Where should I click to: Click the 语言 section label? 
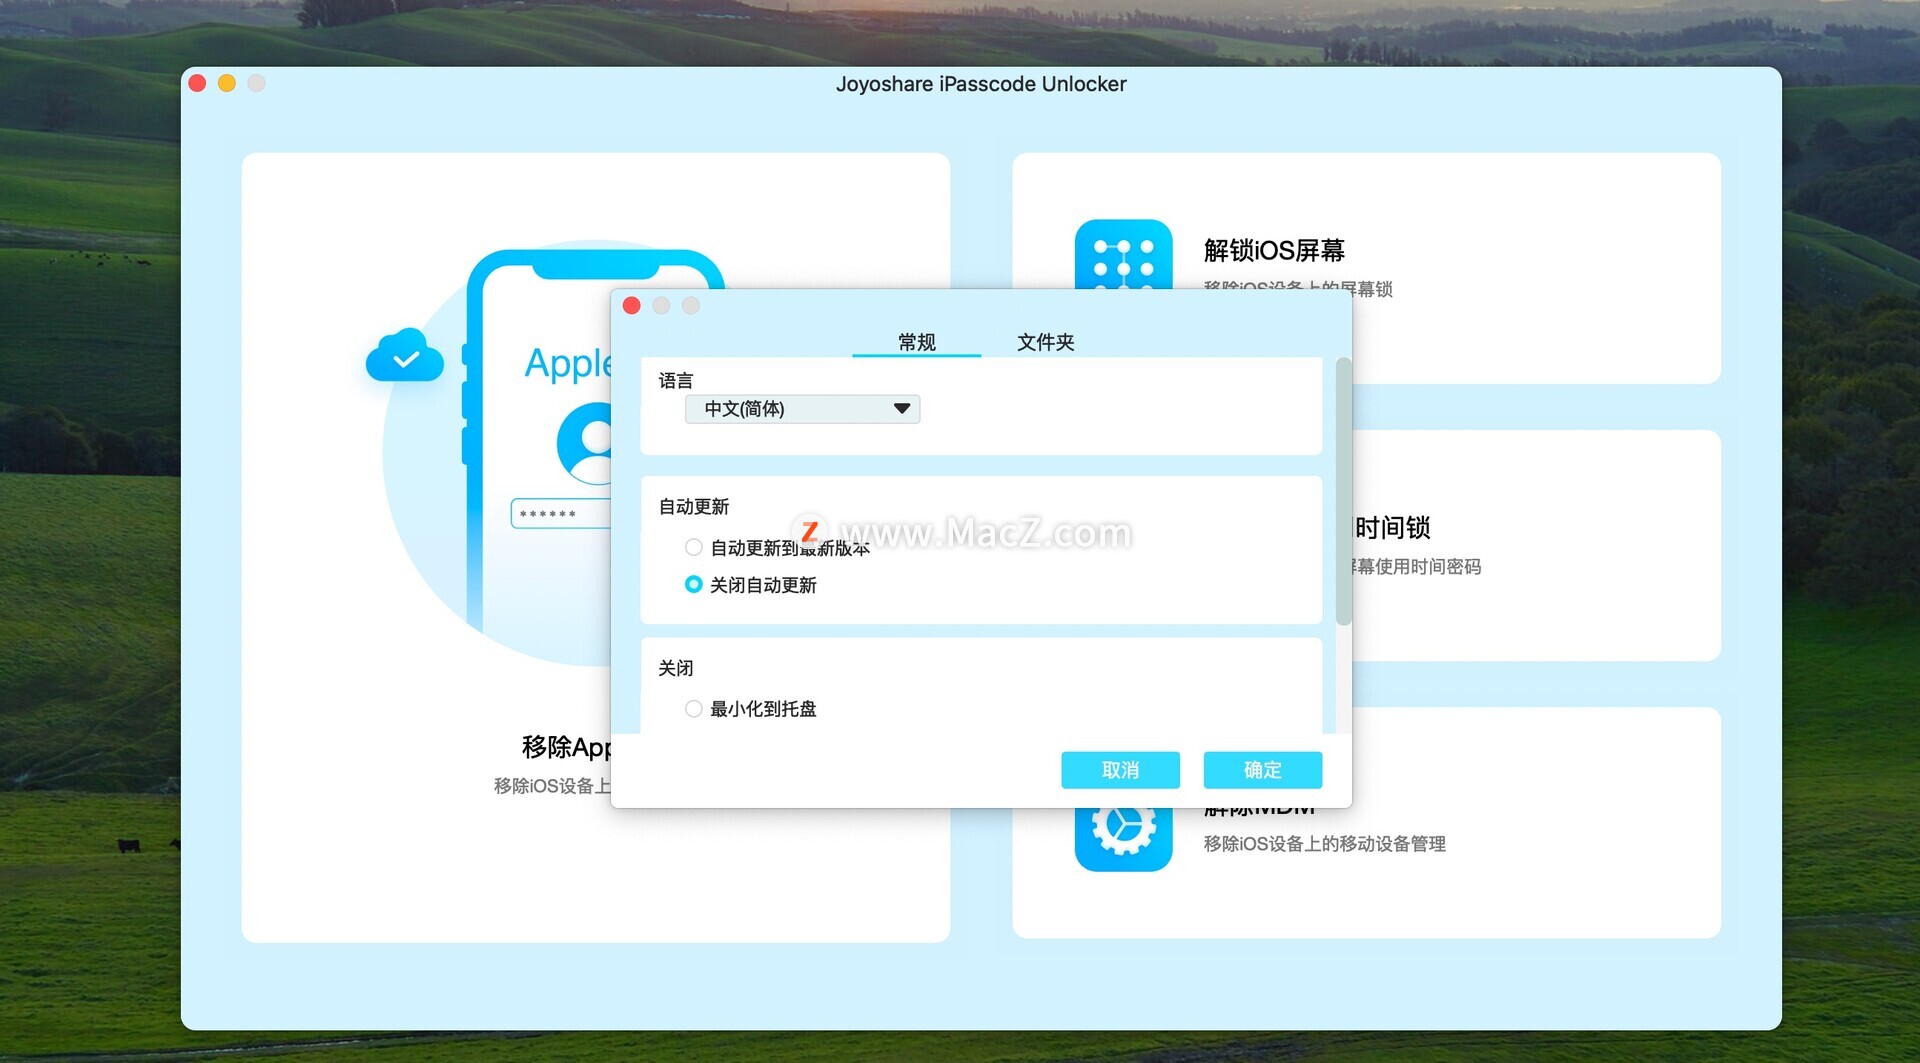[x=676, y=381]
